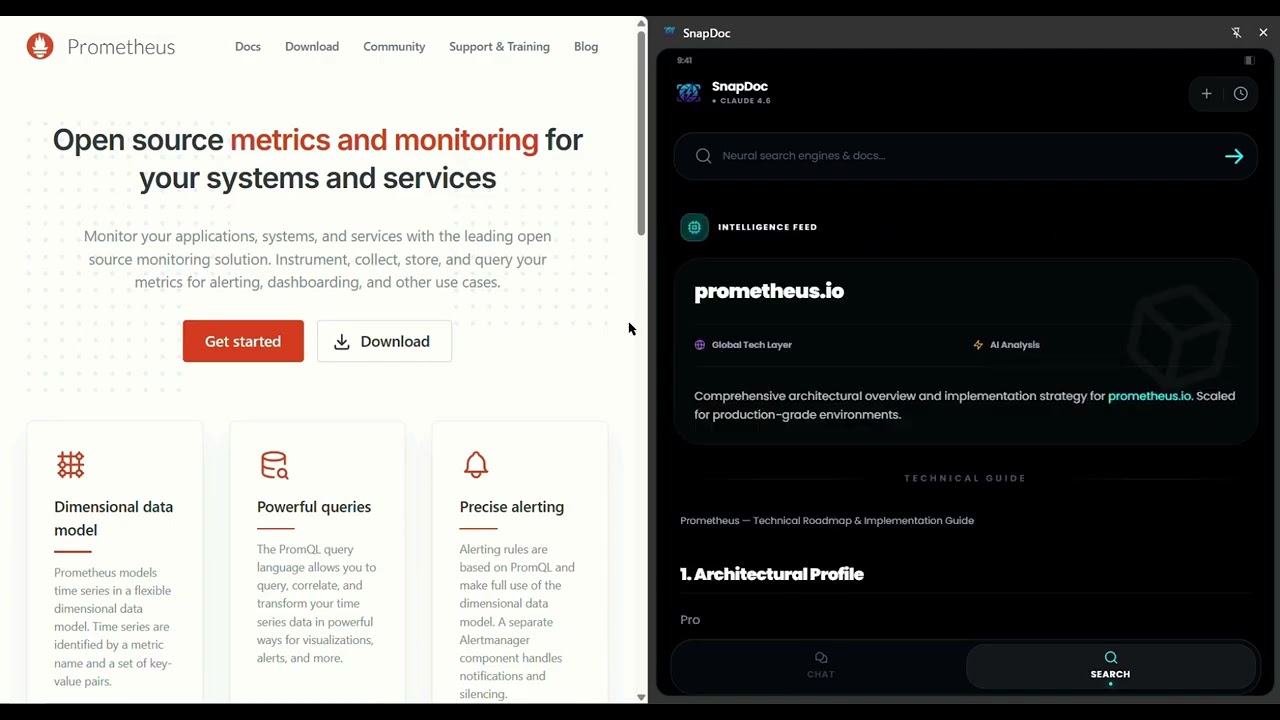Click the '1. Architectural Profile' heading

772,574
